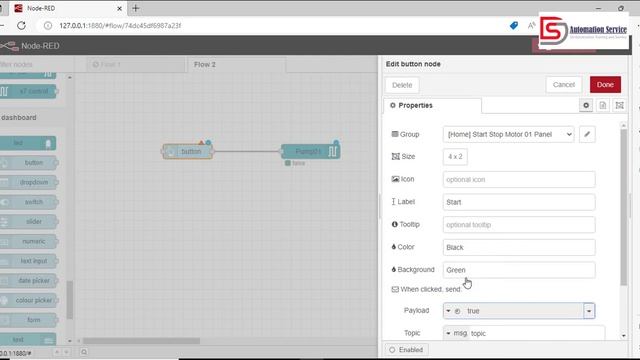
Task: Click the workspace search magnifier icon
Action: coord(84,352)
